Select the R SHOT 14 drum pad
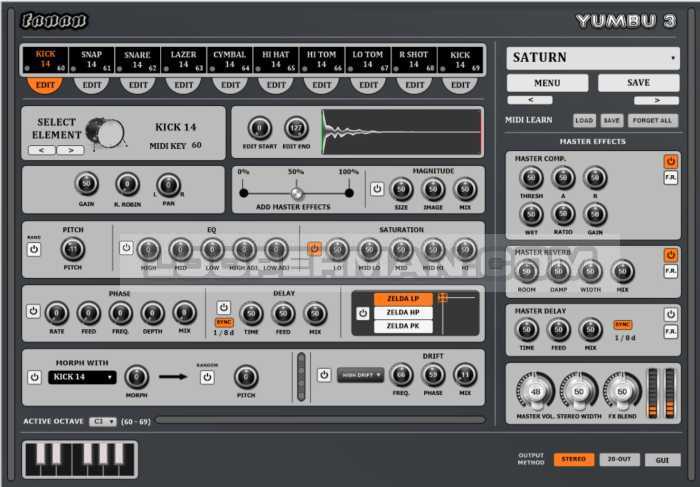Screen dimensions: 700x487 [414, 60]
